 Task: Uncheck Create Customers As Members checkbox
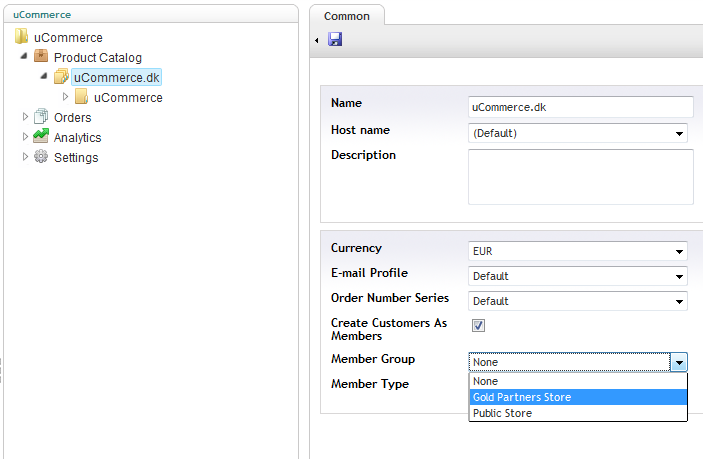[x=478, y=325]
